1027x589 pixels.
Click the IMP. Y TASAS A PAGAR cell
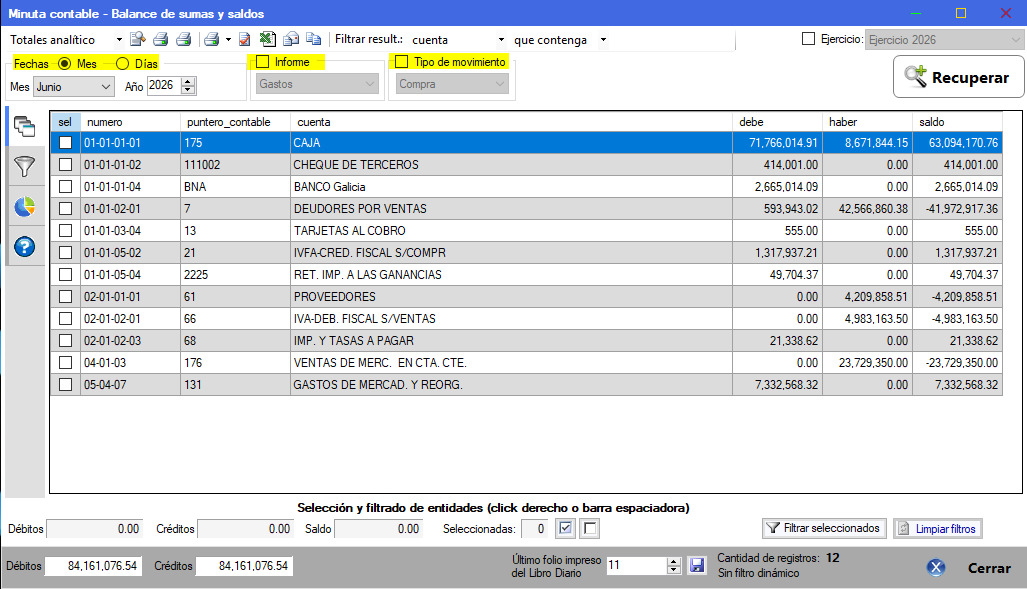pos(511,341)
